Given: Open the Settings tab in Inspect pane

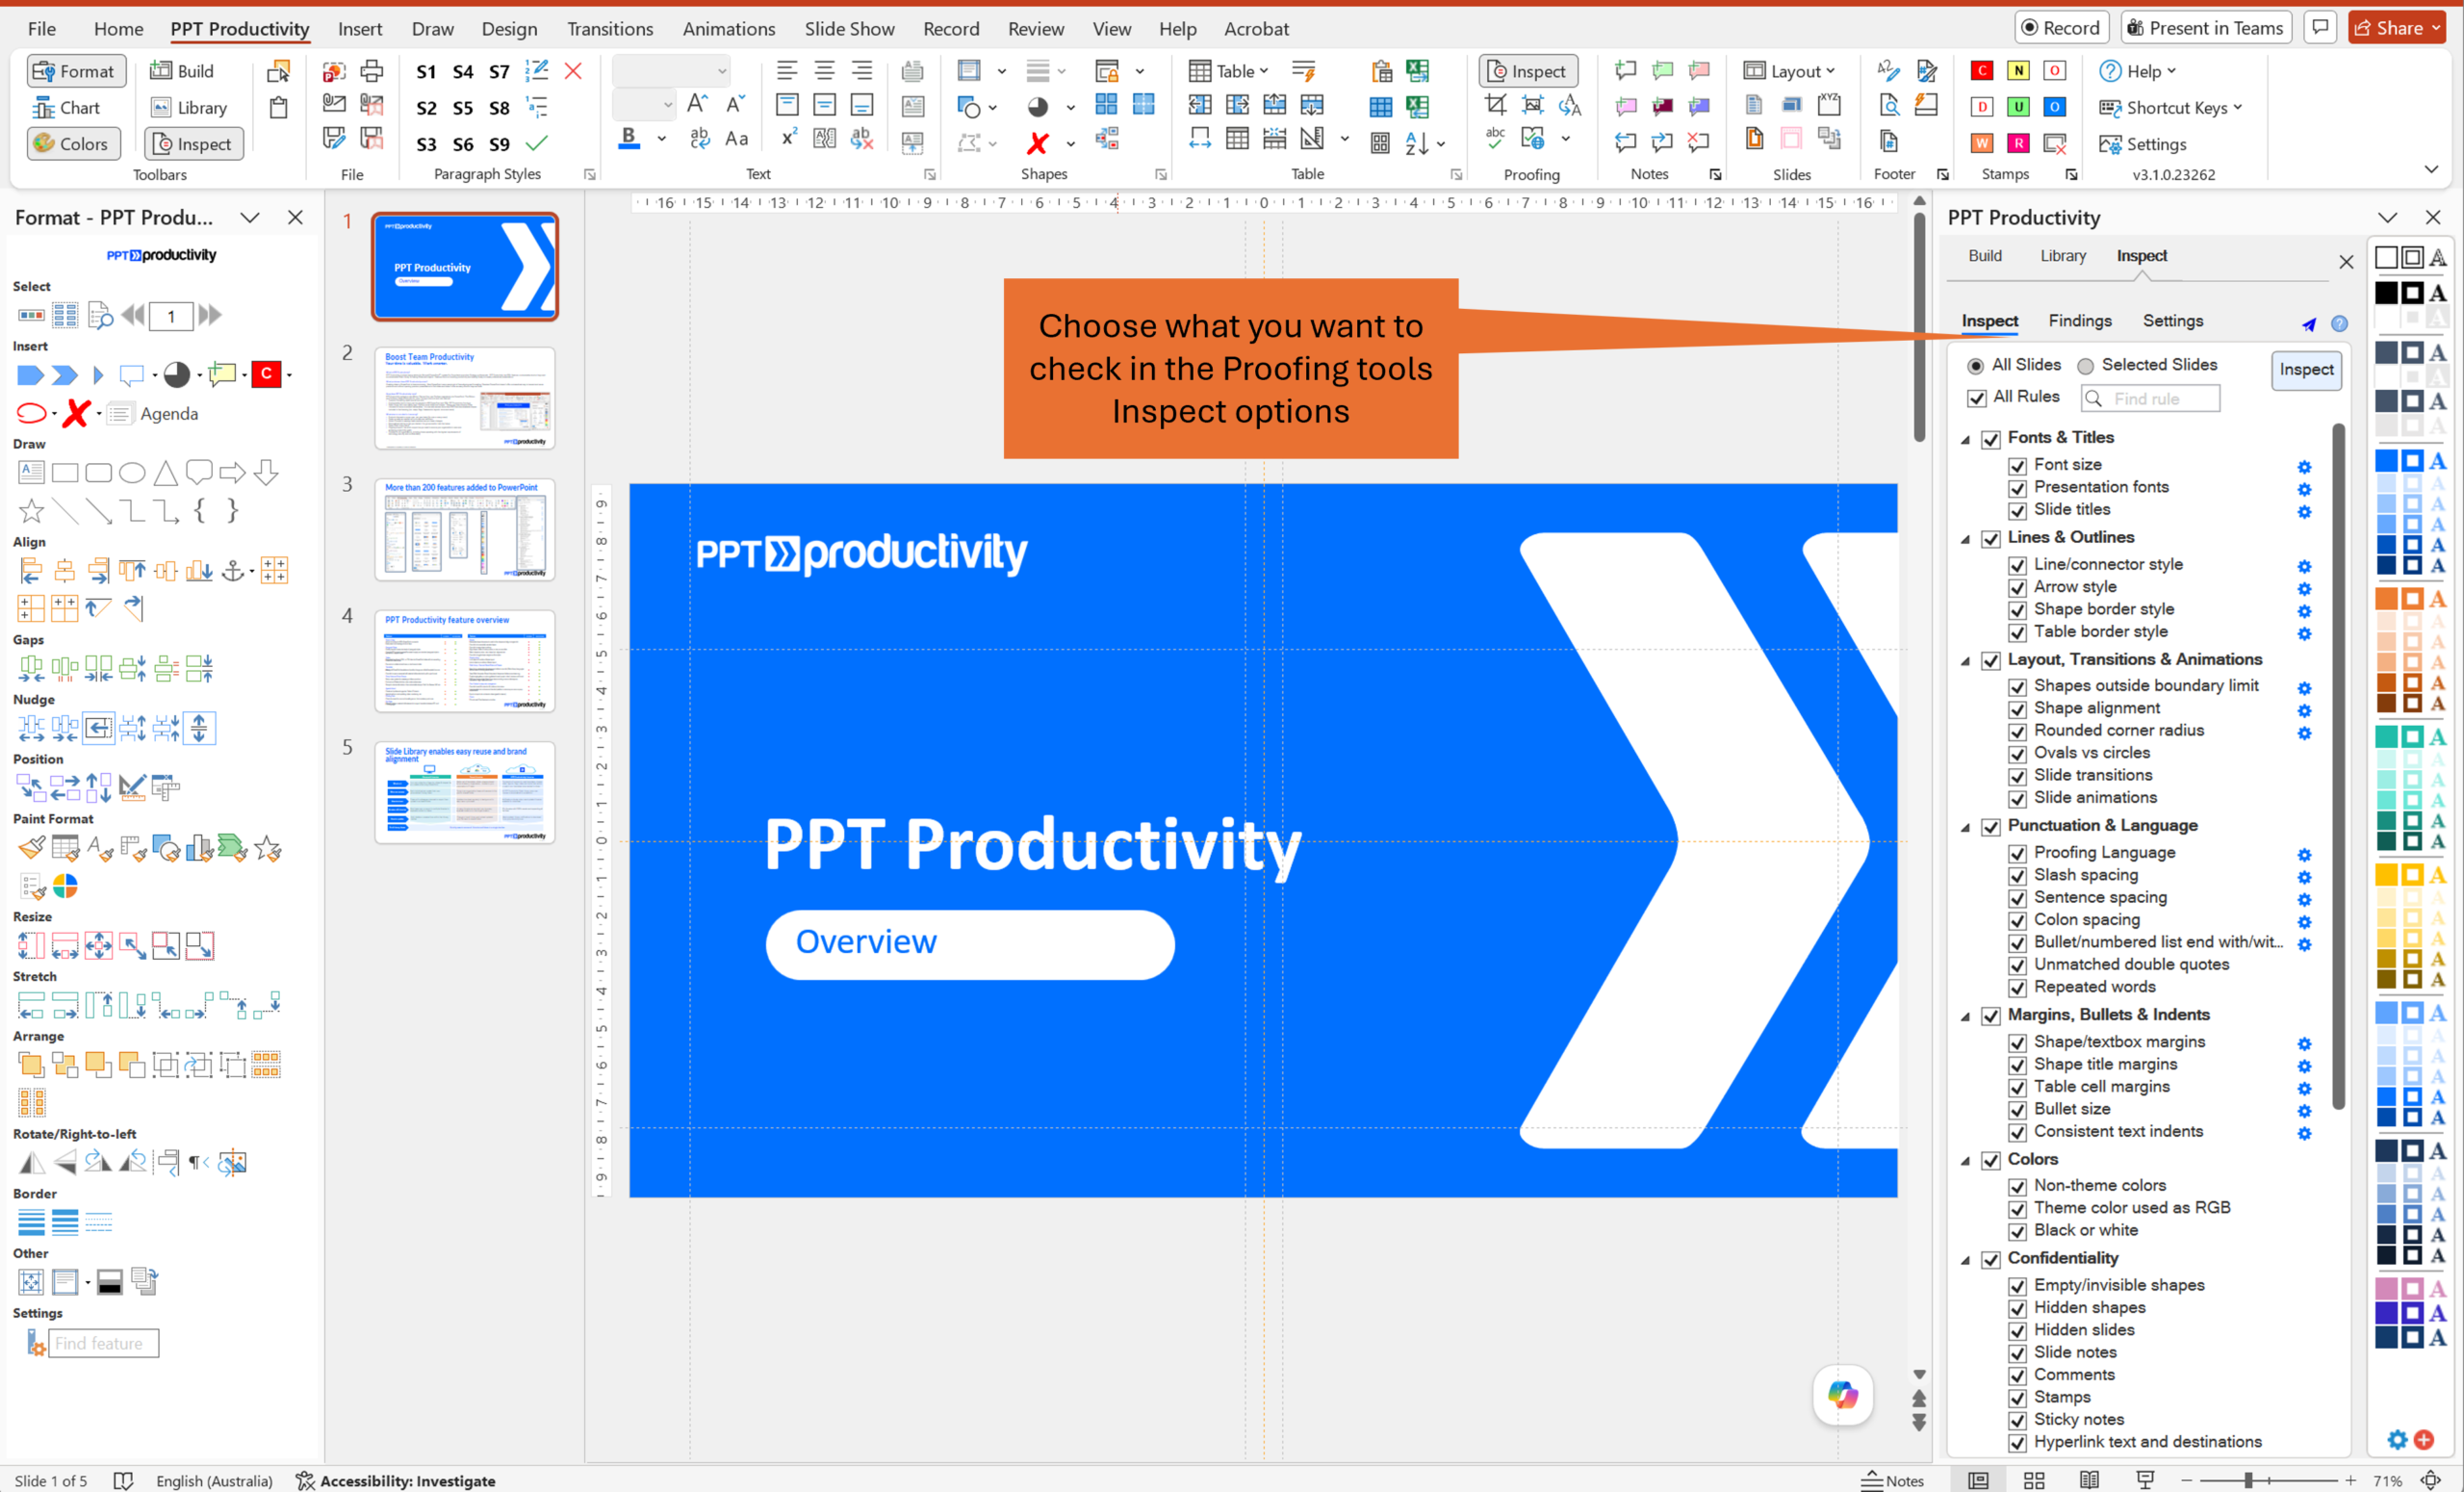Looking at the screenshot, I should (2172, 320).
